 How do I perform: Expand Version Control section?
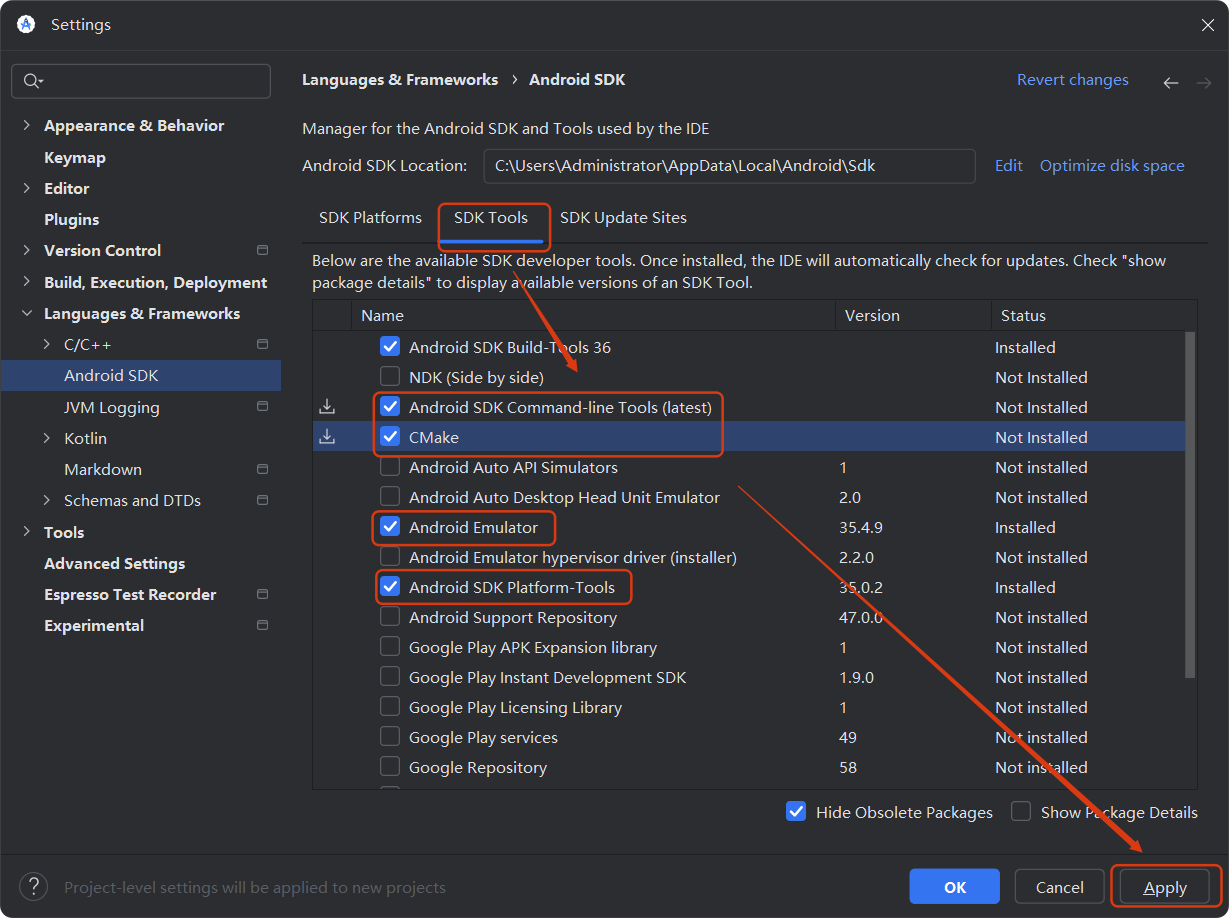(x=27, y=250)
